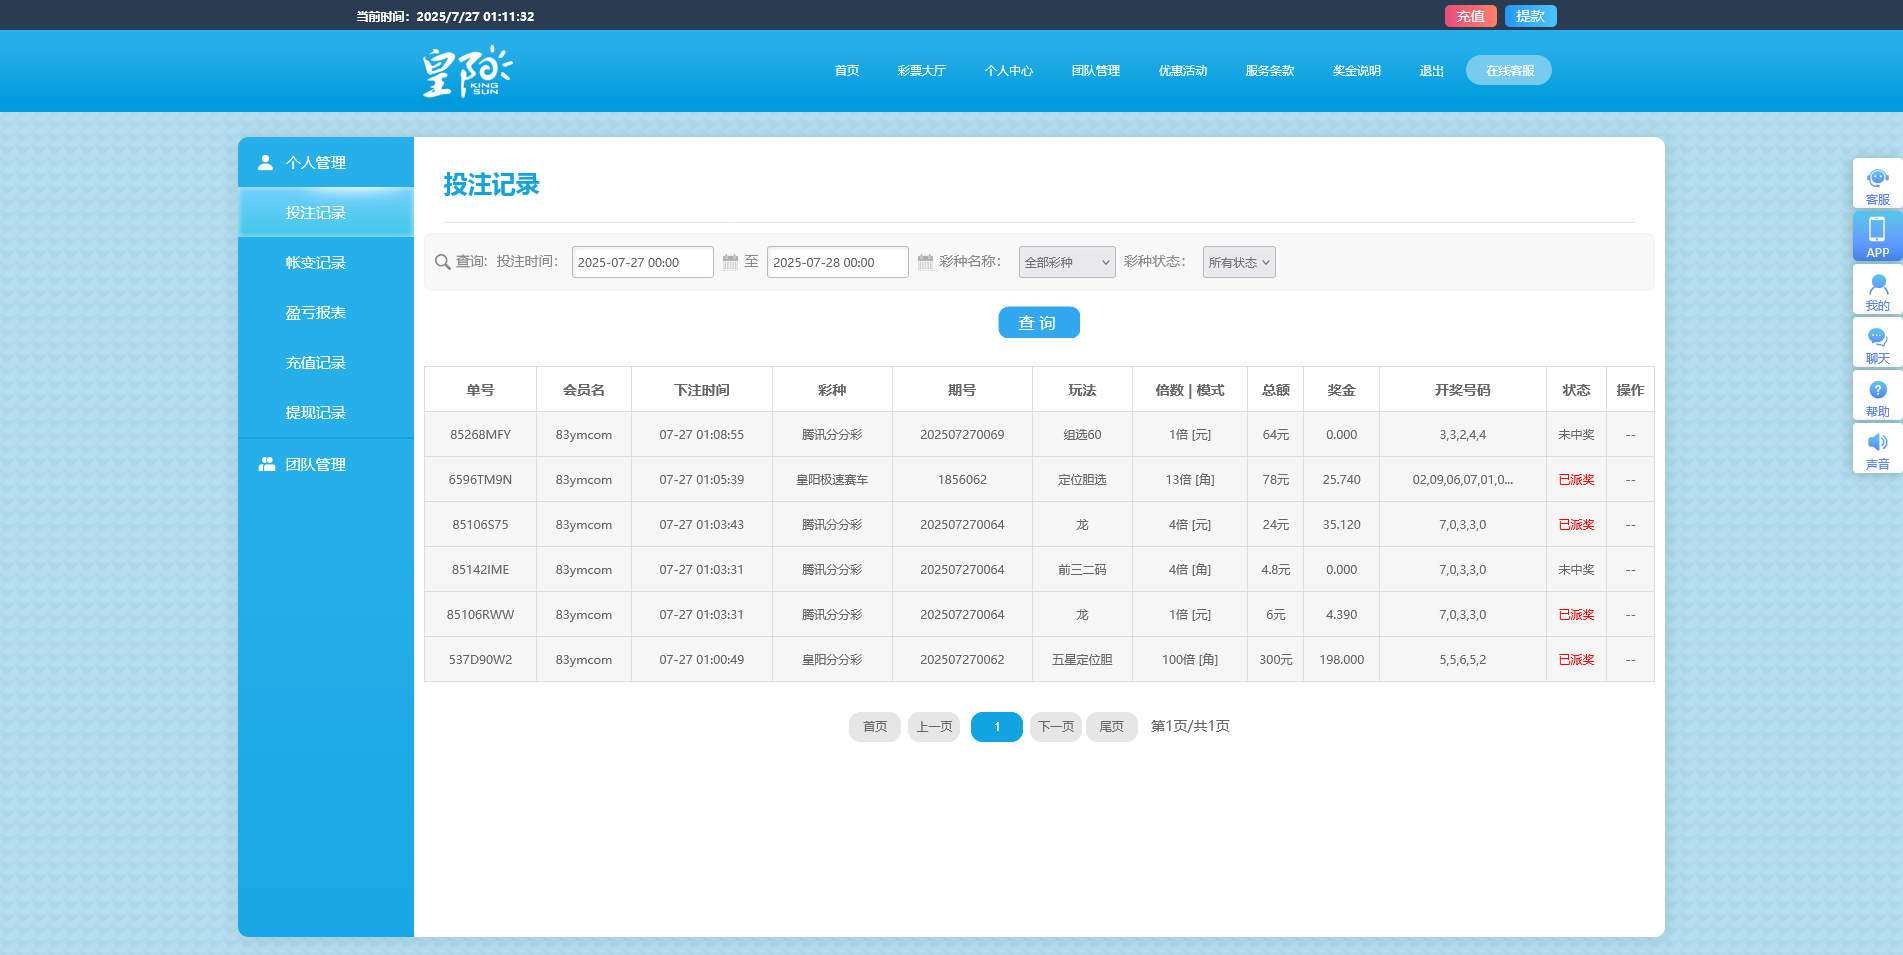Click the 开奖号码 column header
1903x955 pixels.
point(1462,390)
